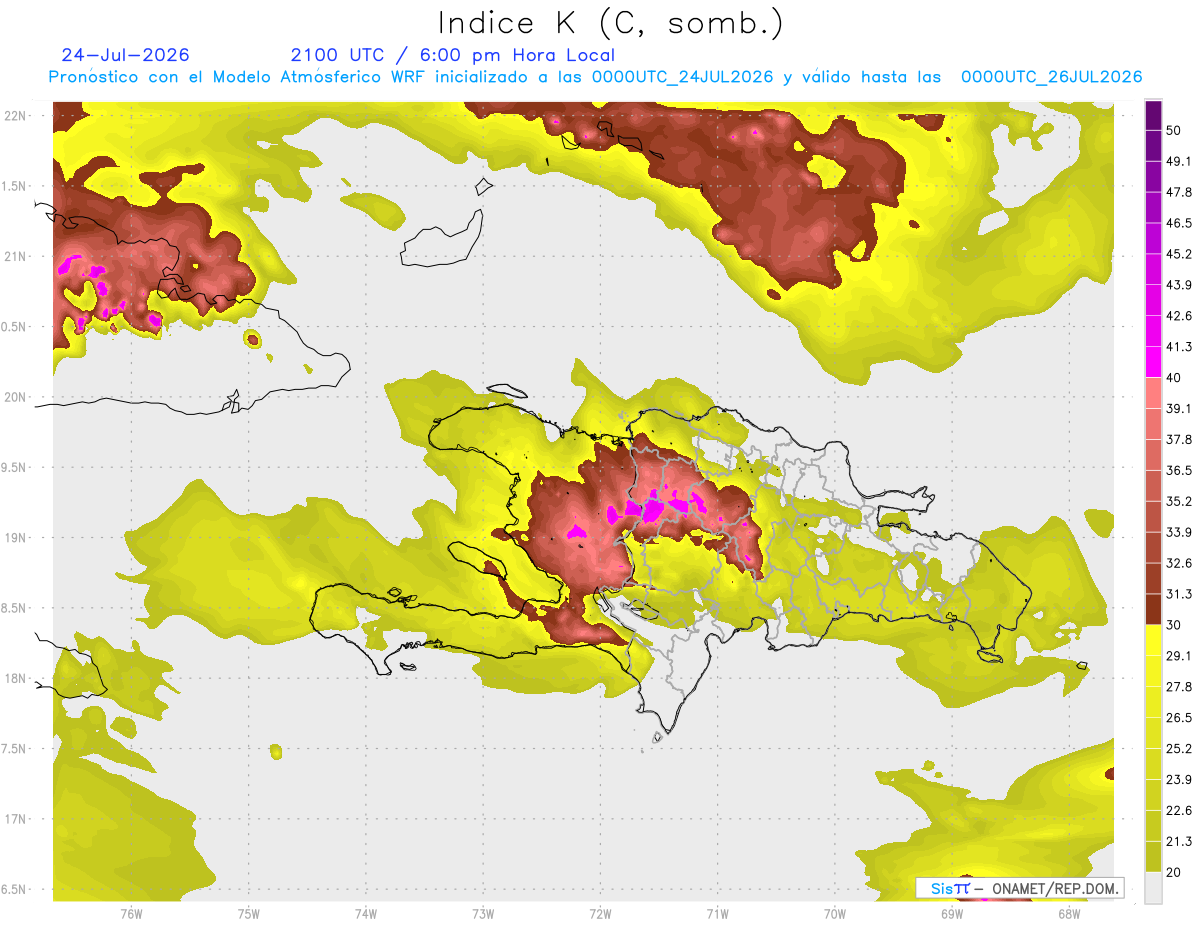Click the colorbar value "35.2"
This screenshot has height=927, width=1200.
click(1179, 501)
